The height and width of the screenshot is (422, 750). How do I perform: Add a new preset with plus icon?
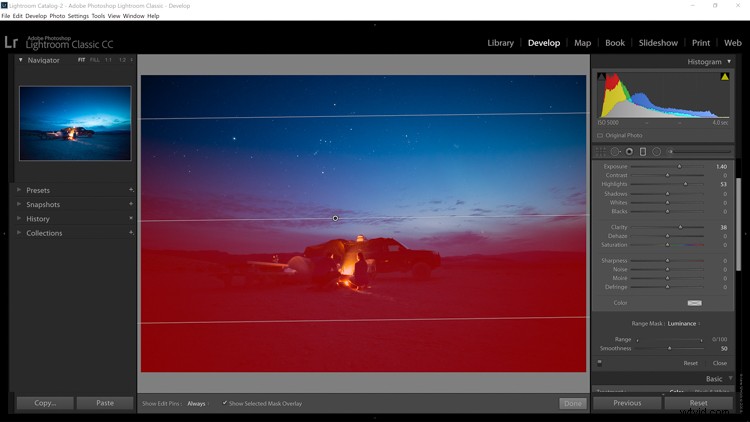131,190
